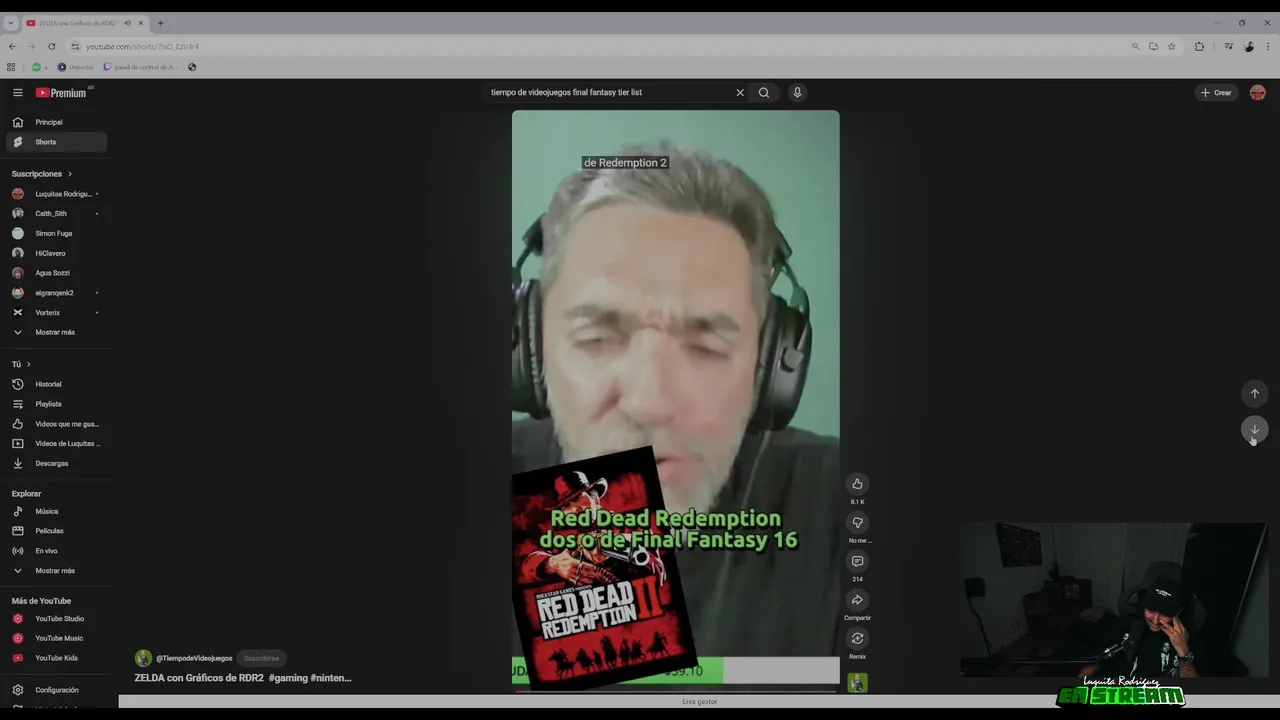The height and width of the screenshot is (720, 1280).
Task: Open YouTube Music link
Action: (56, 638)
